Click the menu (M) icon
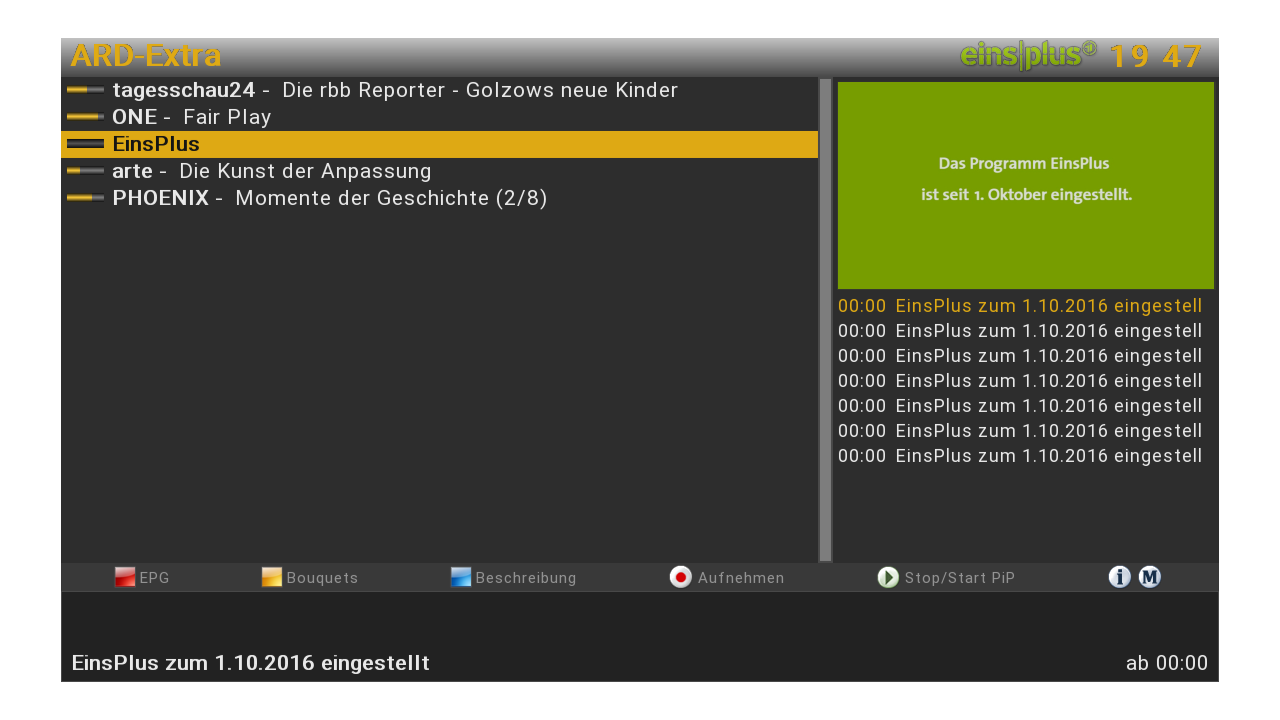The height and width of the screenshot is (720, 1280). pos(1150,577)
